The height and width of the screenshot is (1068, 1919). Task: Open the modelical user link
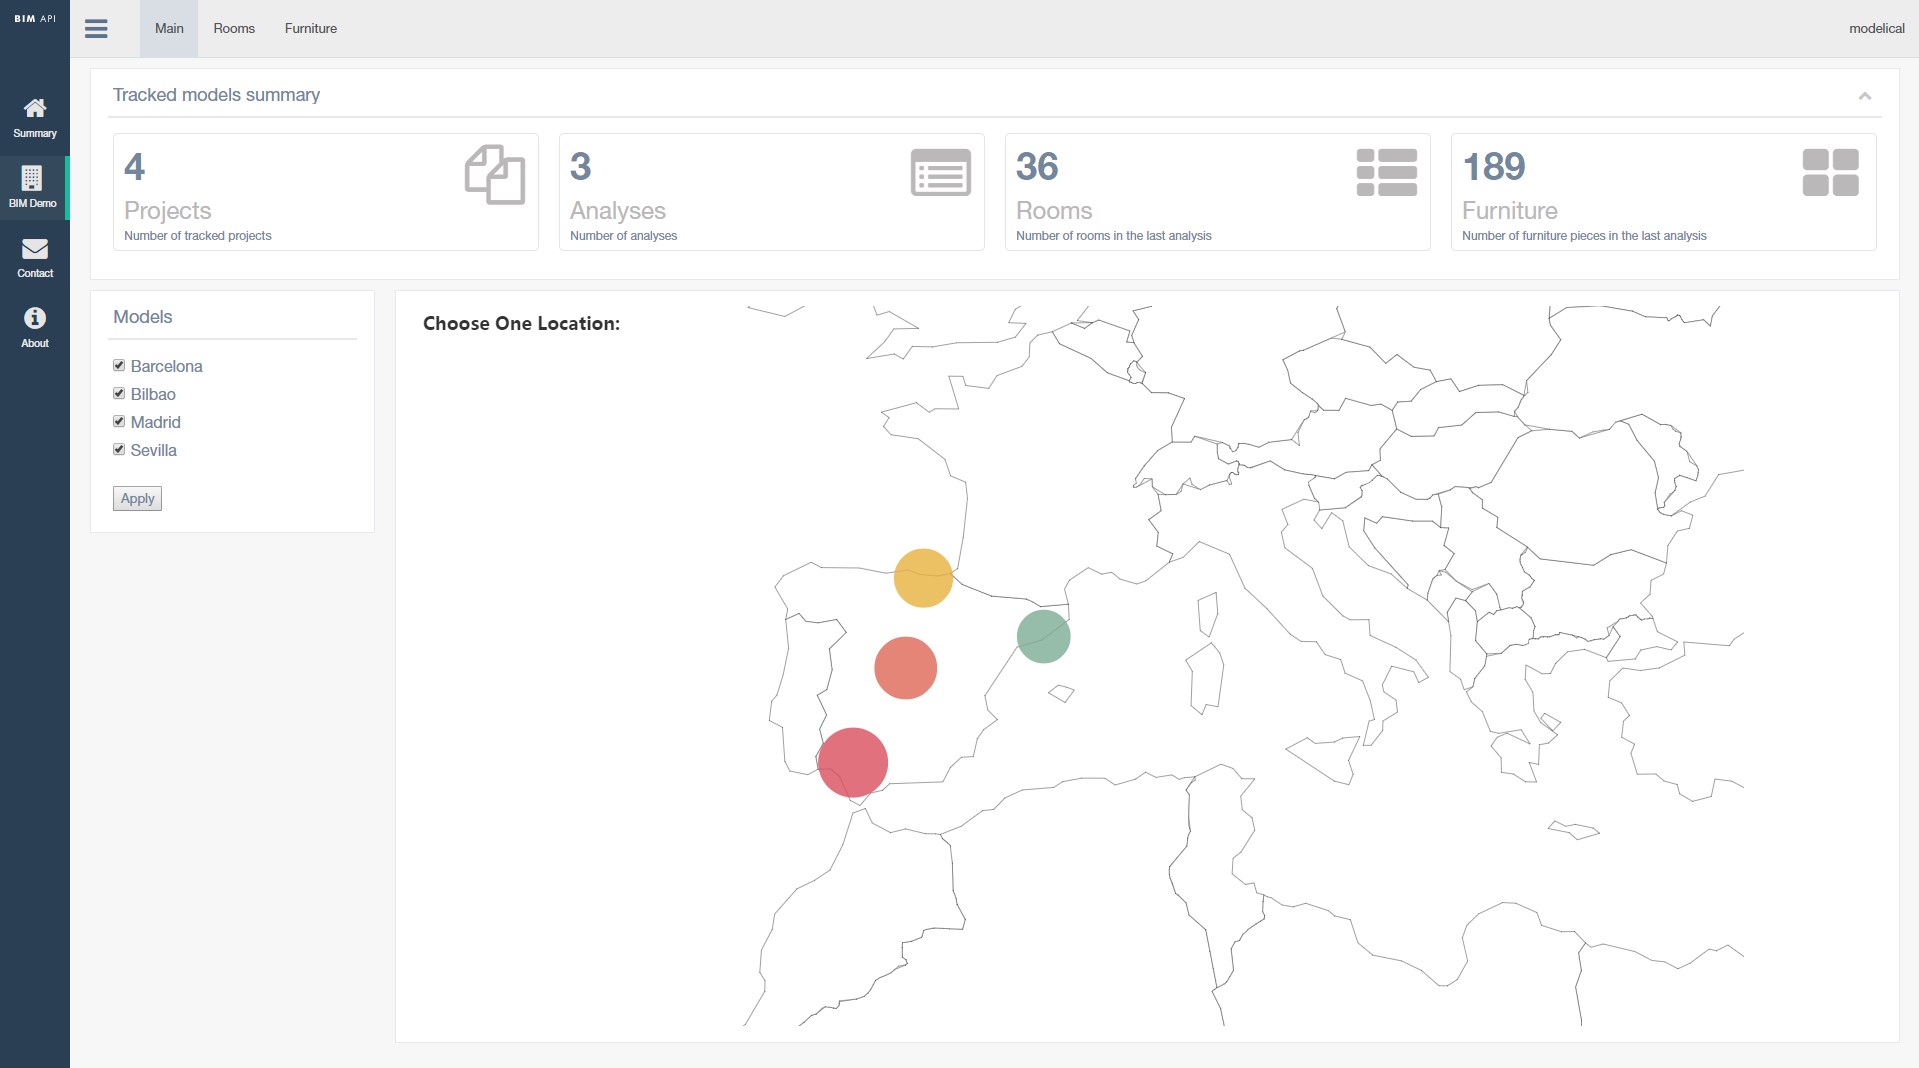pyautogui.click(x=1876, y=29)
